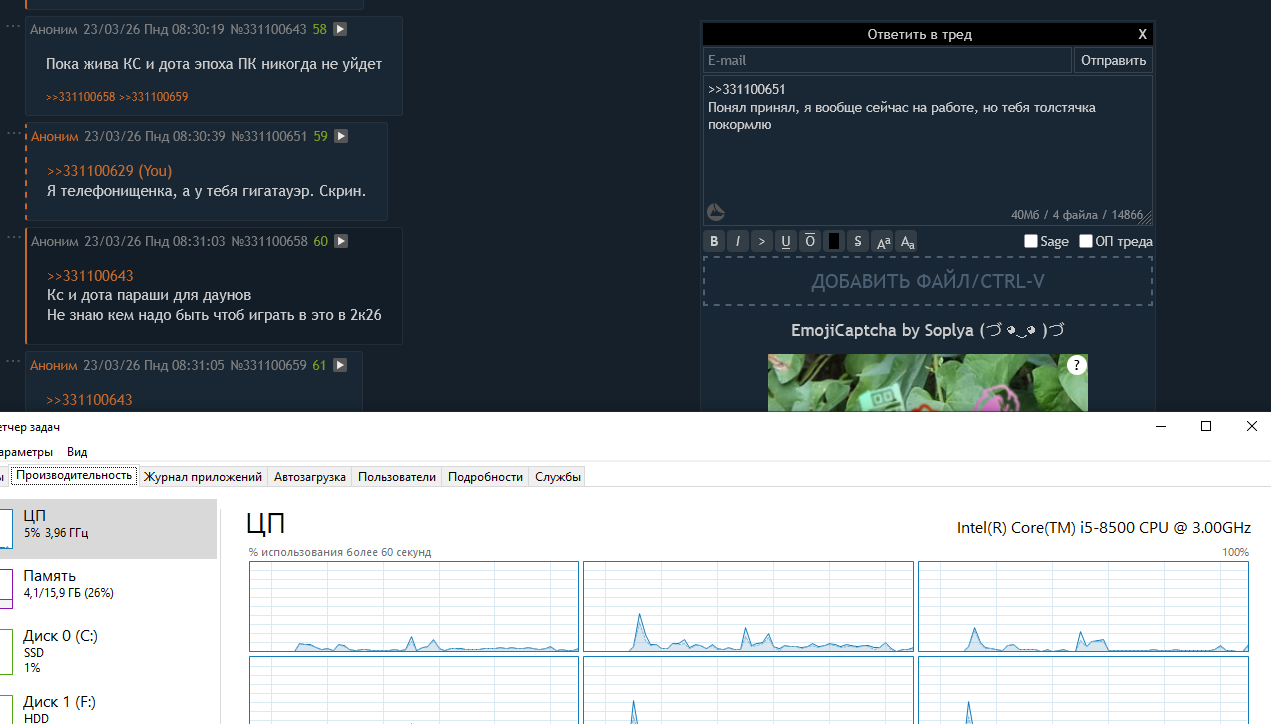Click the Отправить button
Viewport: 1271px width, 724px height.
click(1113, 60)
